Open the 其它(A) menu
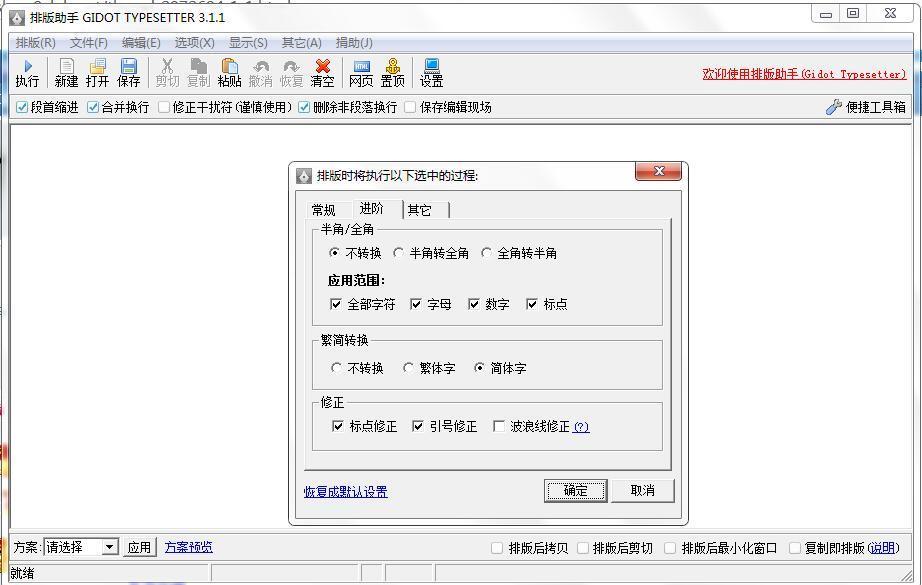Image resolution: width=922 pixels, height=585 pixels. point(302,43)
